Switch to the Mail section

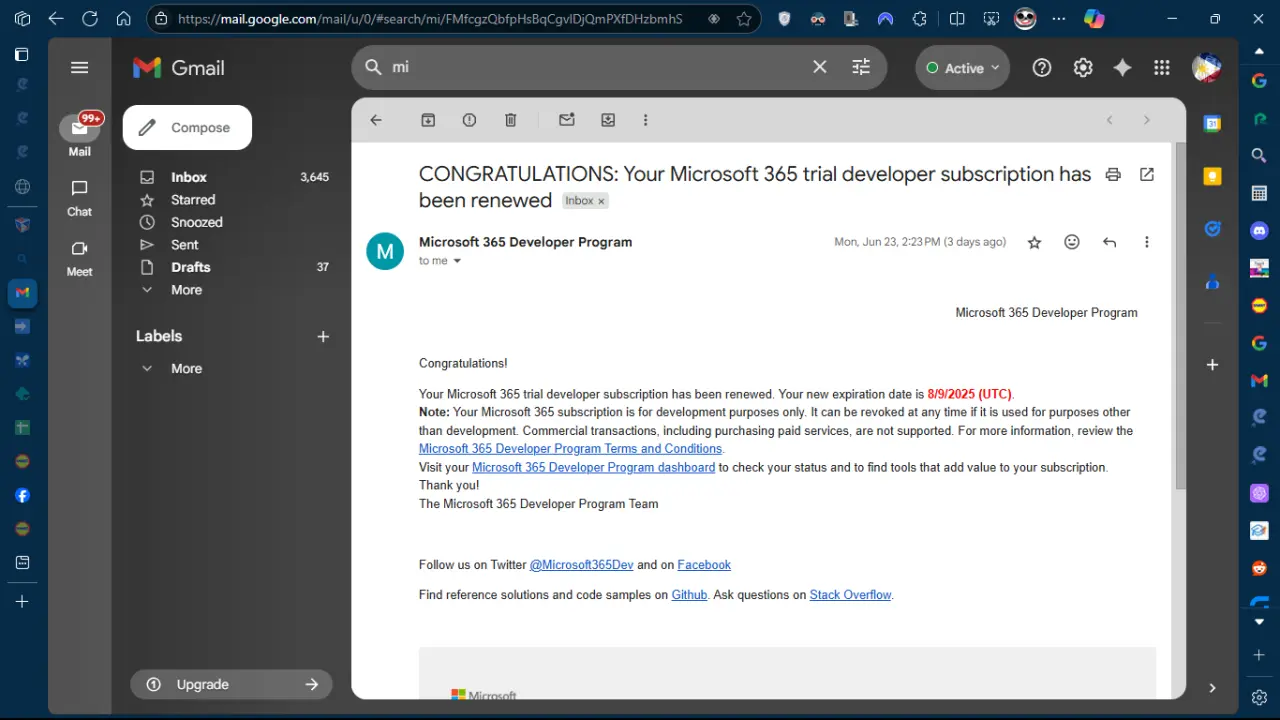[79, 135]
